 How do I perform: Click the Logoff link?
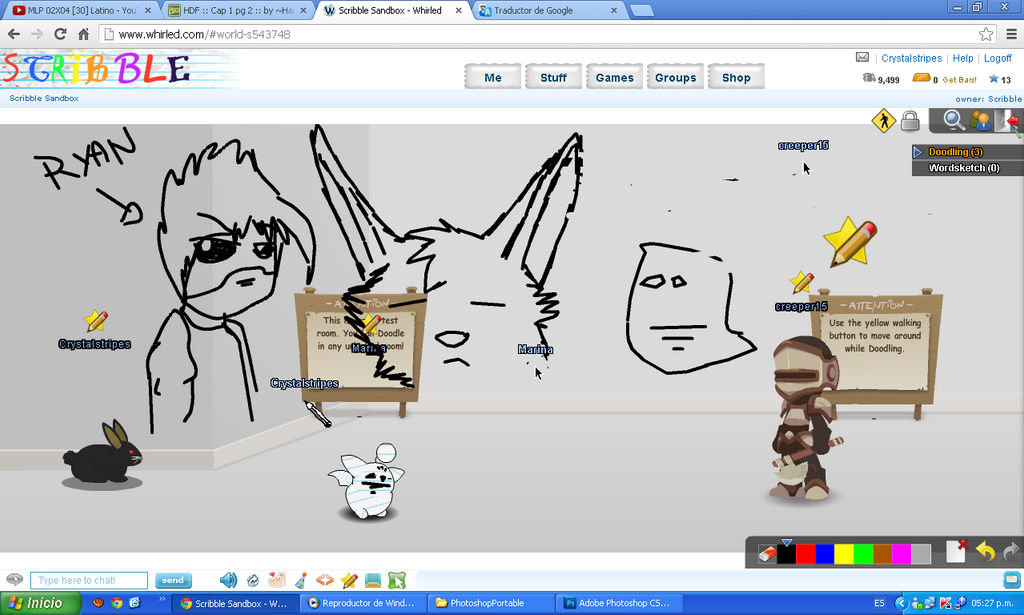pyautogui.click(x=998, y=58)
